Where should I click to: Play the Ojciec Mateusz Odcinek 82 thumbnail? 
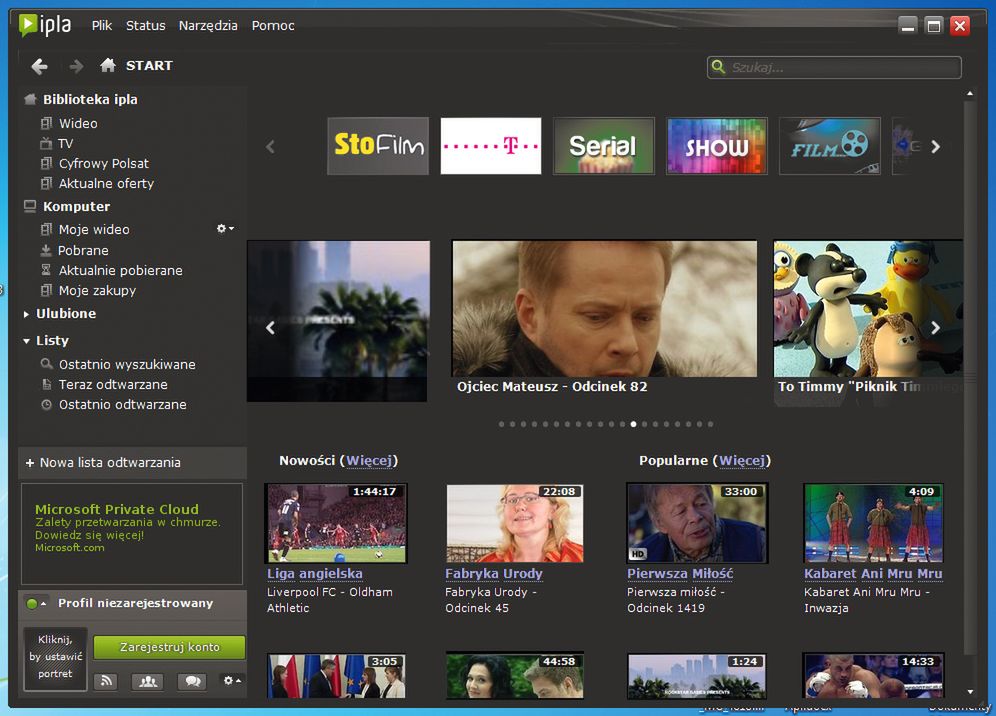pyautogui.click(x=604, y=308)
